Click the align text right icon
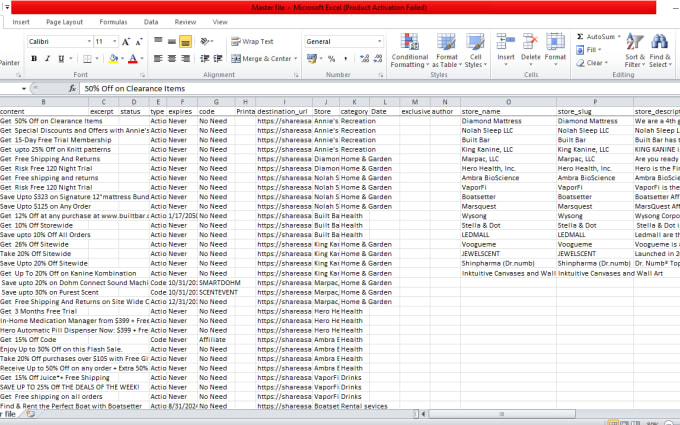Image resolution: width=680 pixels, height=425 pixels. pyautogui.click(x=185, y=59)
